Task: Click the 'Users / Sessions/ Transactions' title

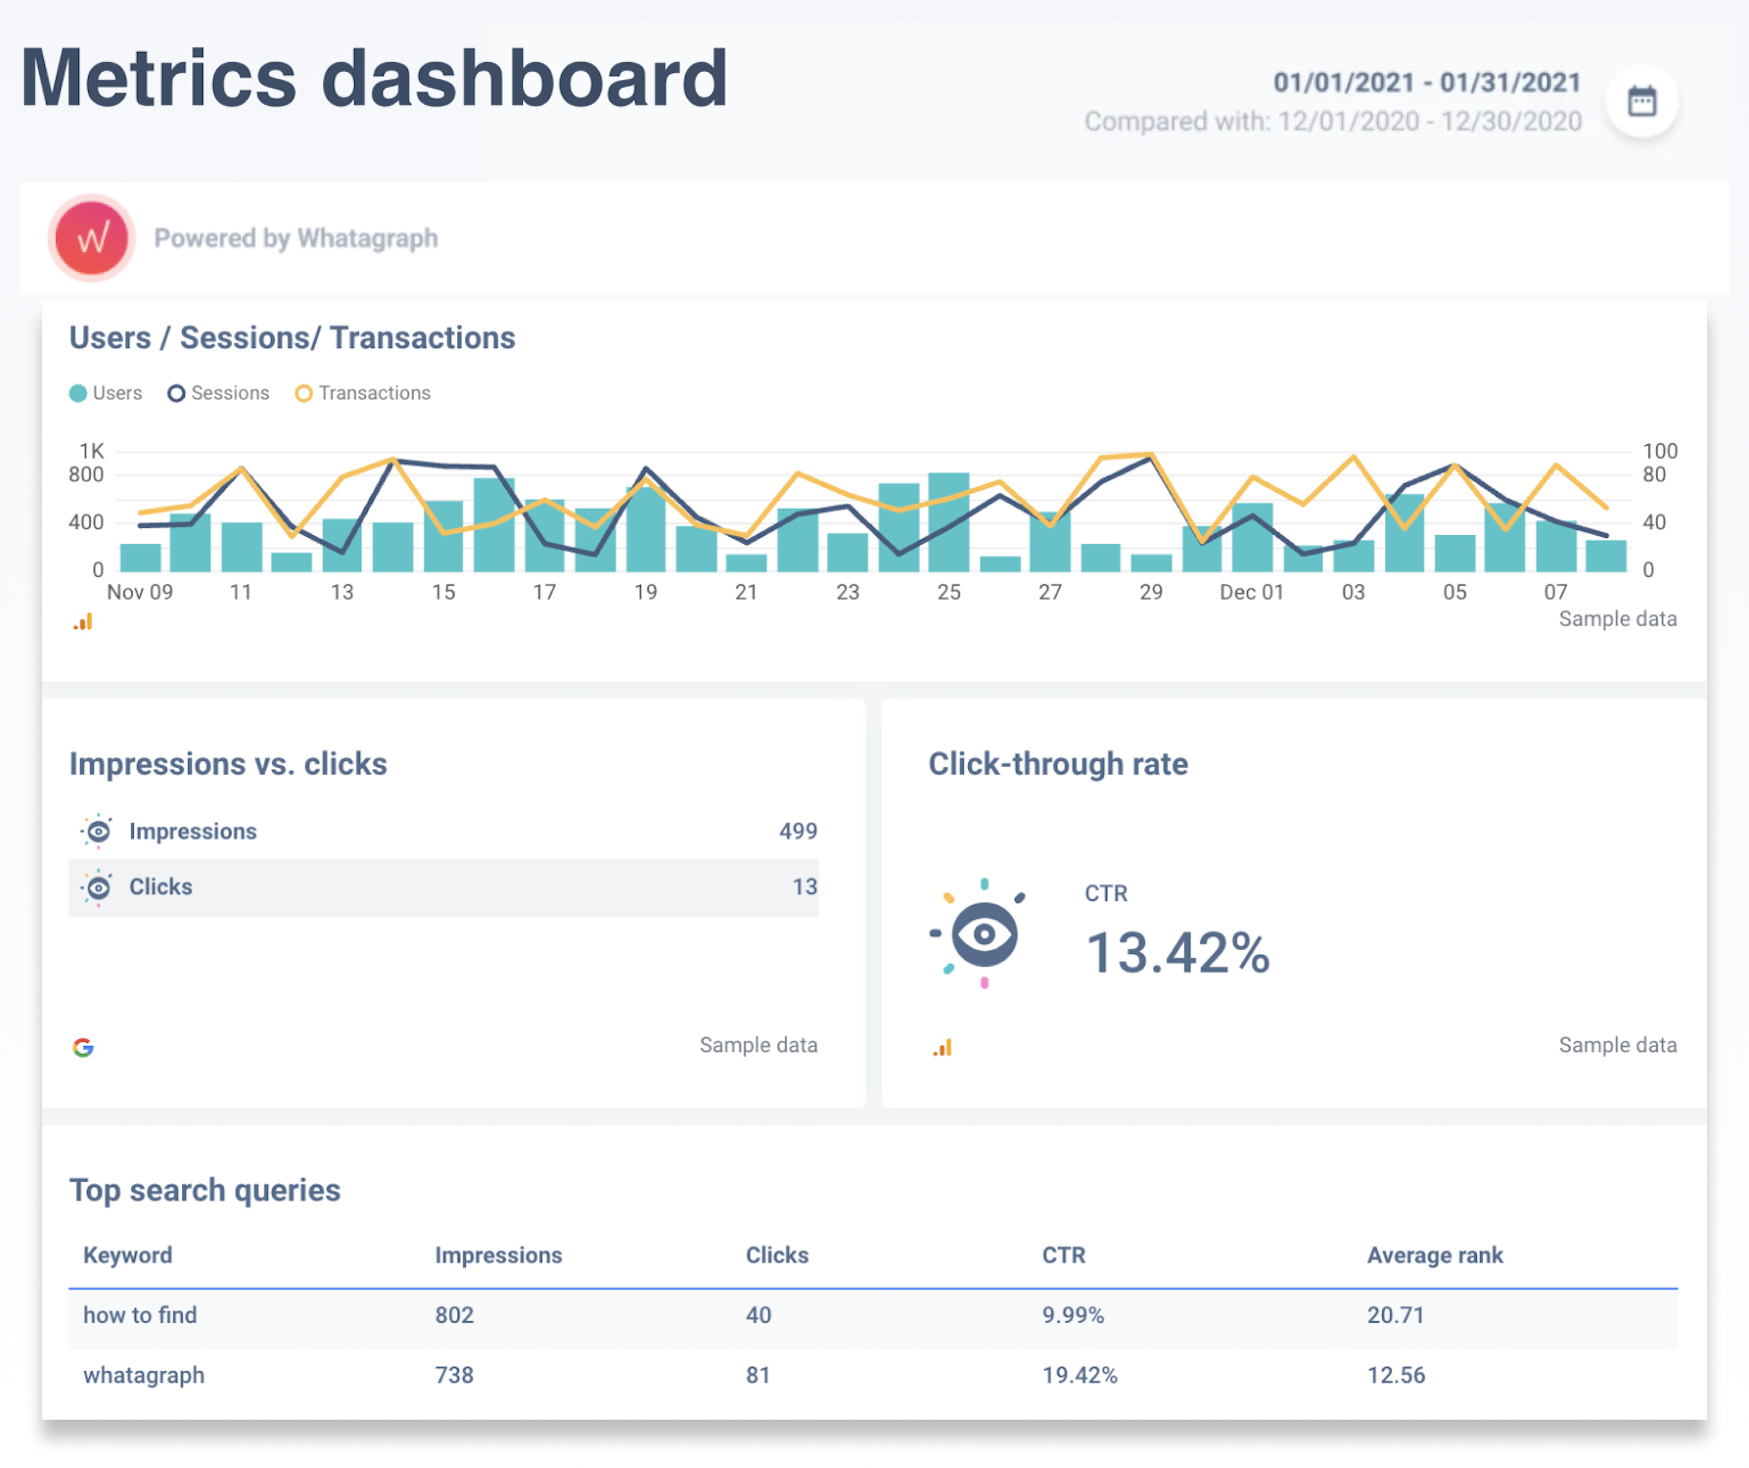Action: point(292,338)
